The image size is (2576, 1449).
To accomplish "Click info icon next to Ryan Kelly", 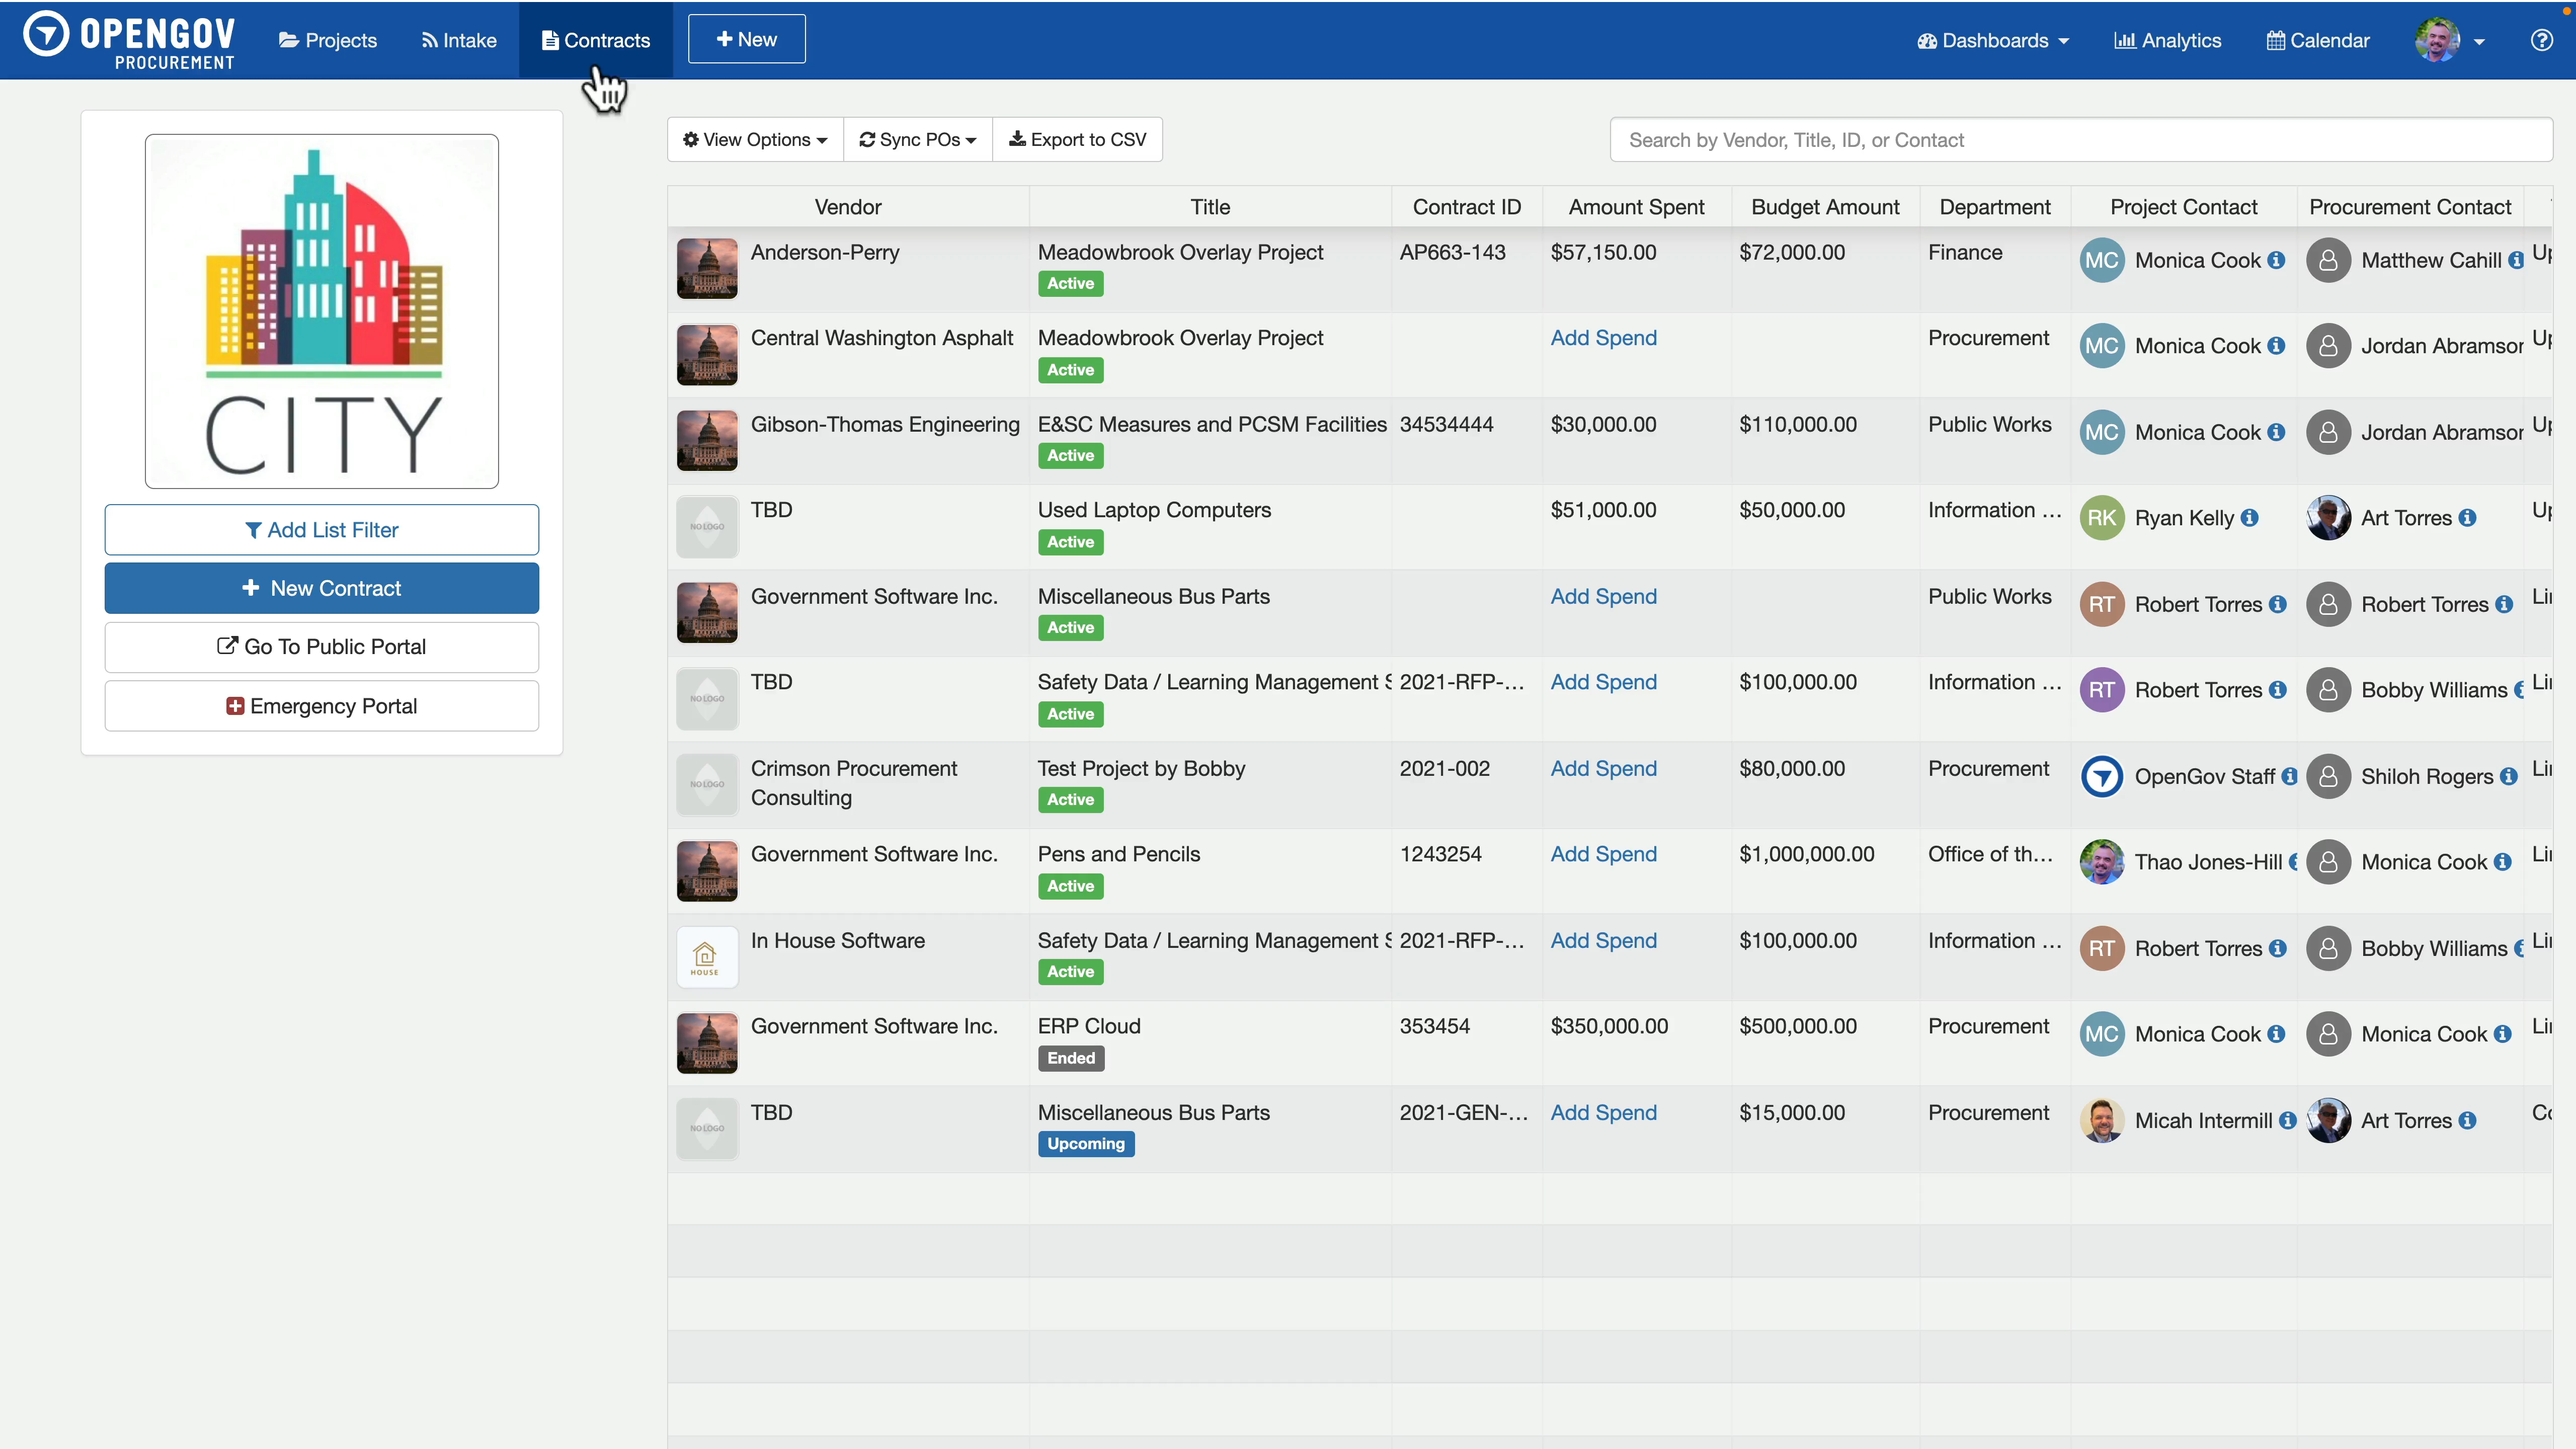I will click(x=2250, y=518).
